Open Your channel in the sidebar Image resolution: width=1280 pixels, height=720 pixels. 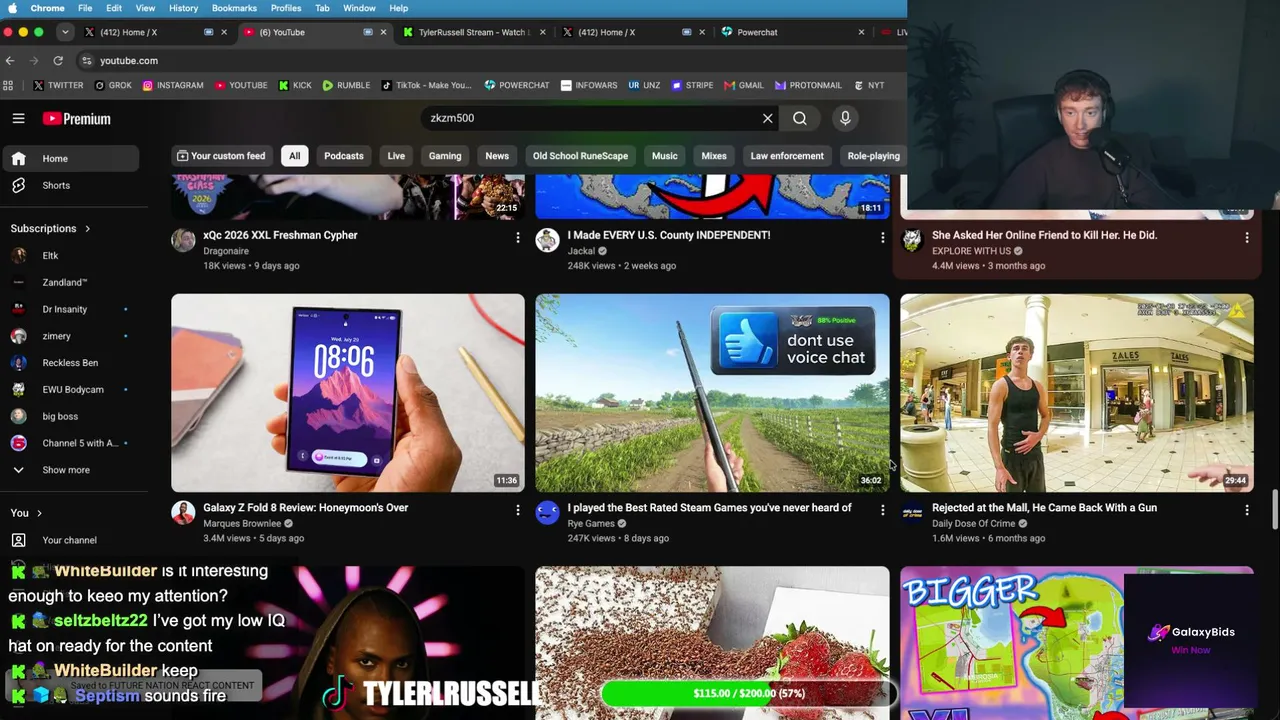pyautogui.click(x=69, y=540)
